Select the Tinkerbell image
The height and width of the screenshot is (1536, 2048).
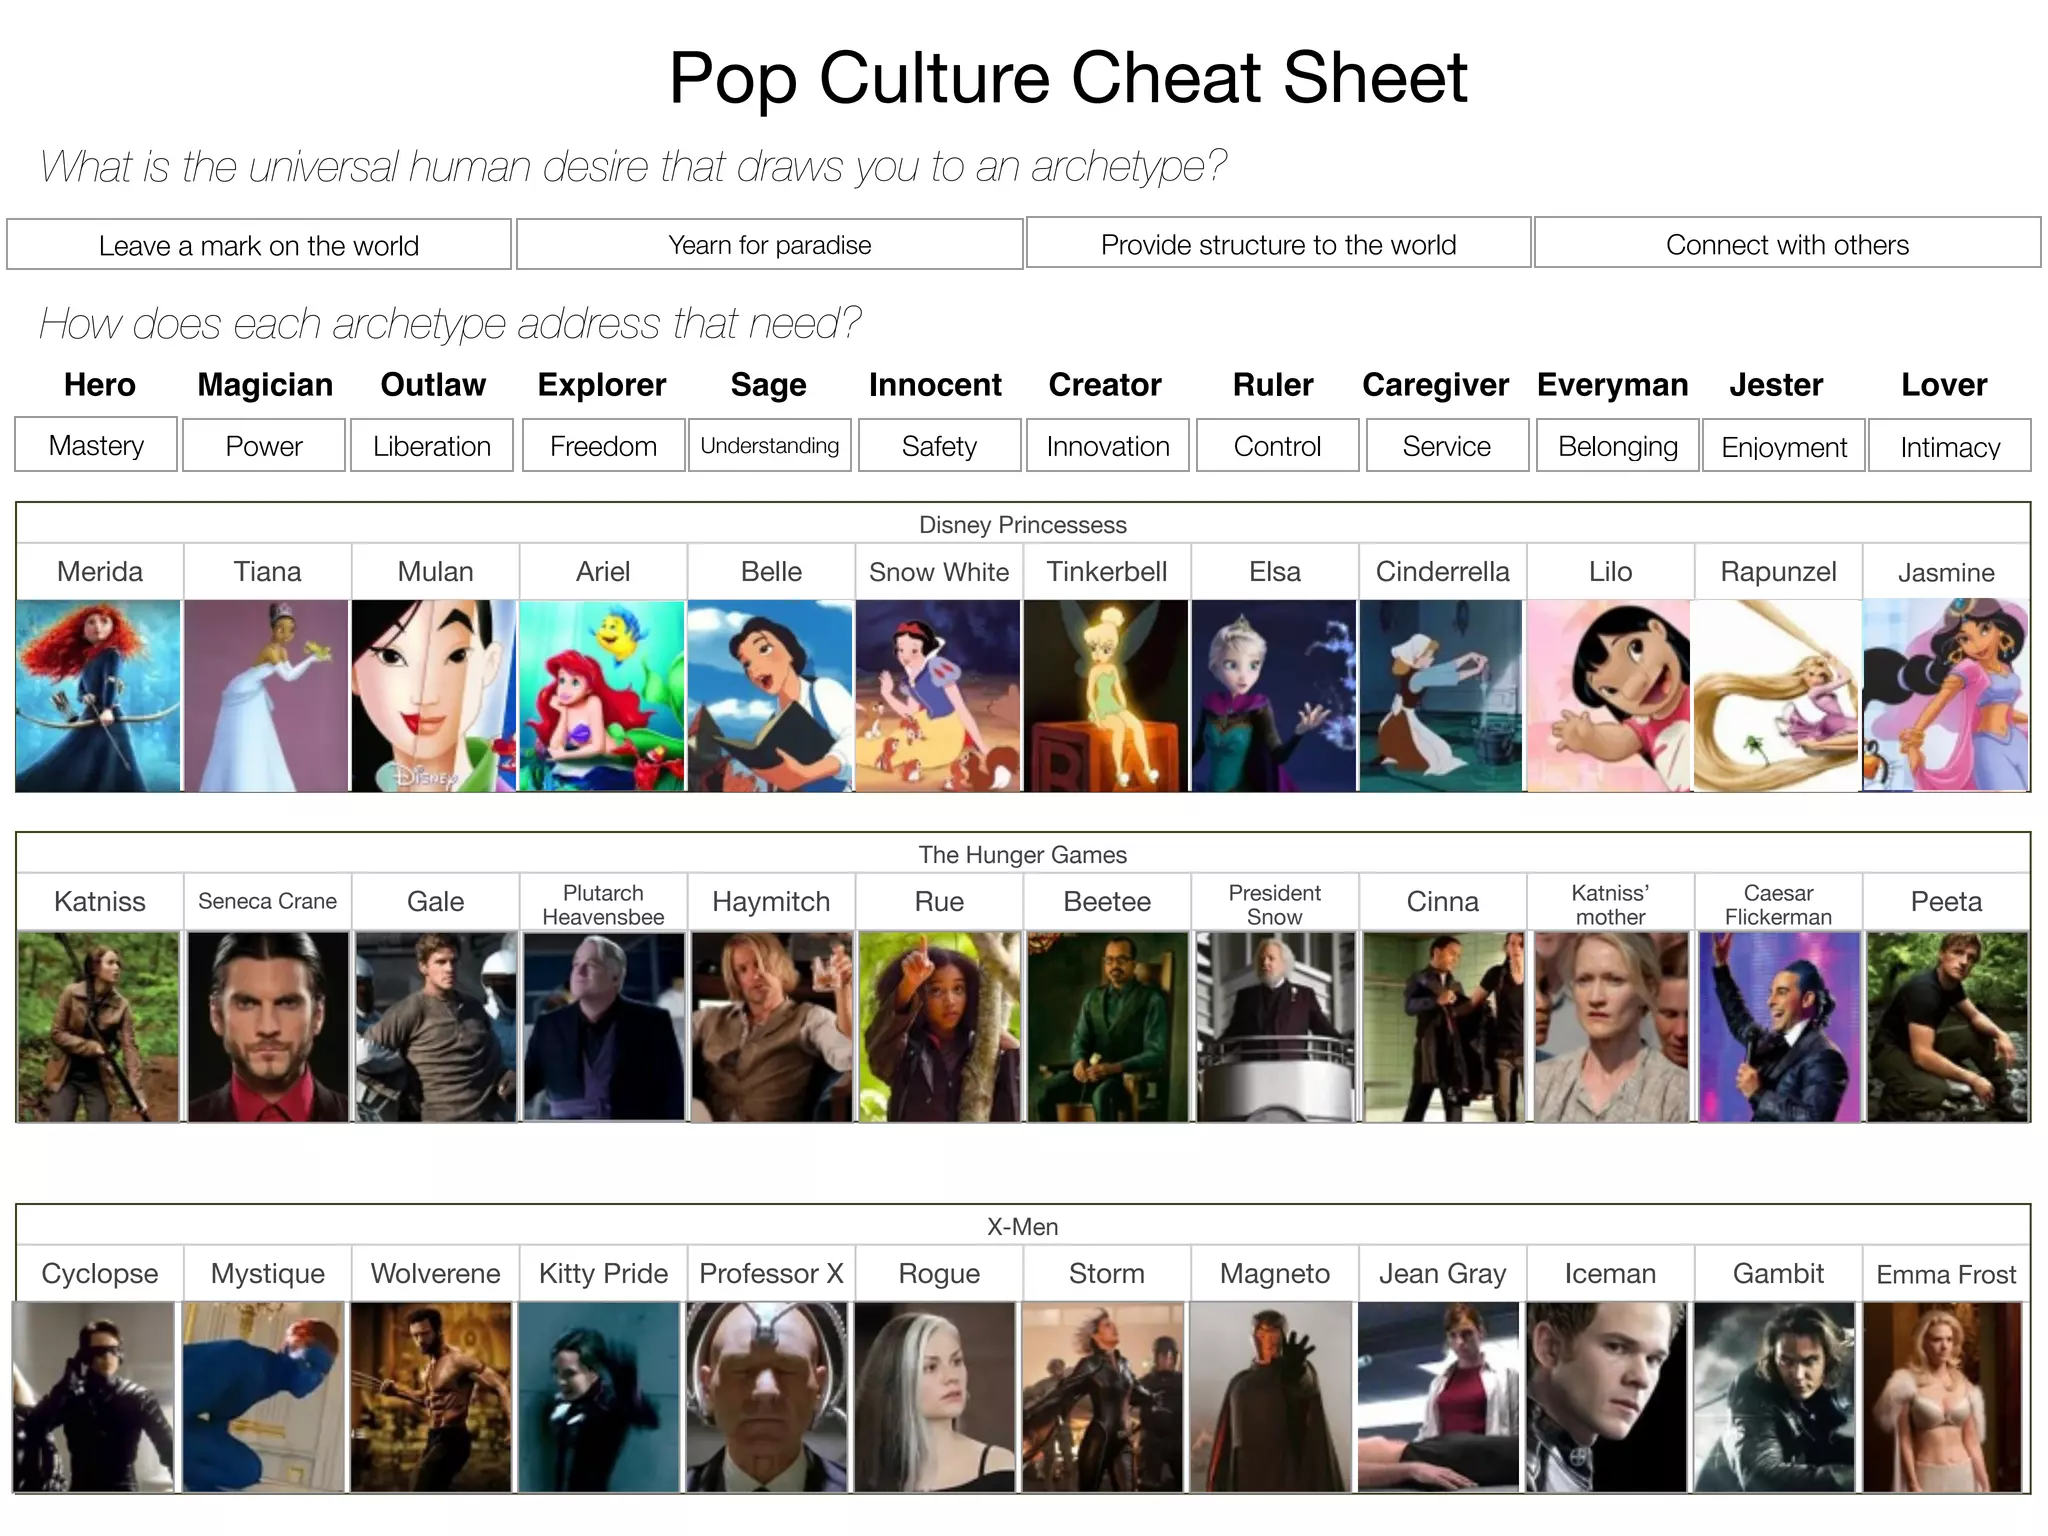point(1106,696)
